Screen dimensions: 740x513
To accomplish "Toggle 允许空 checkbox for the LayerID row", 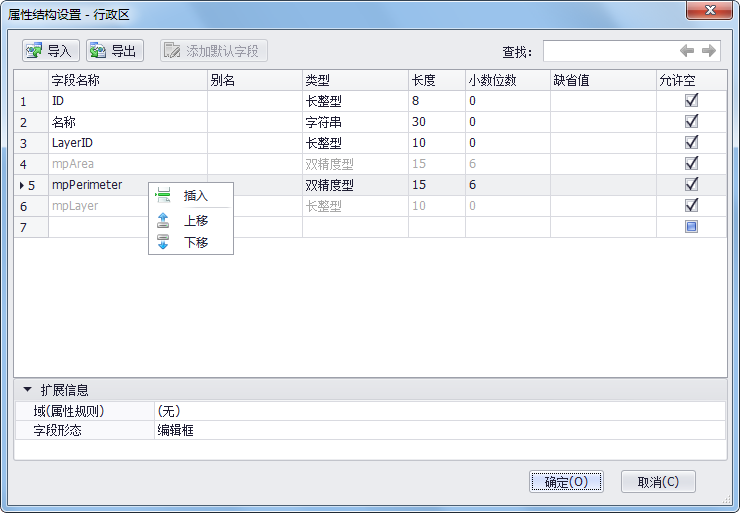I will 691,143.
